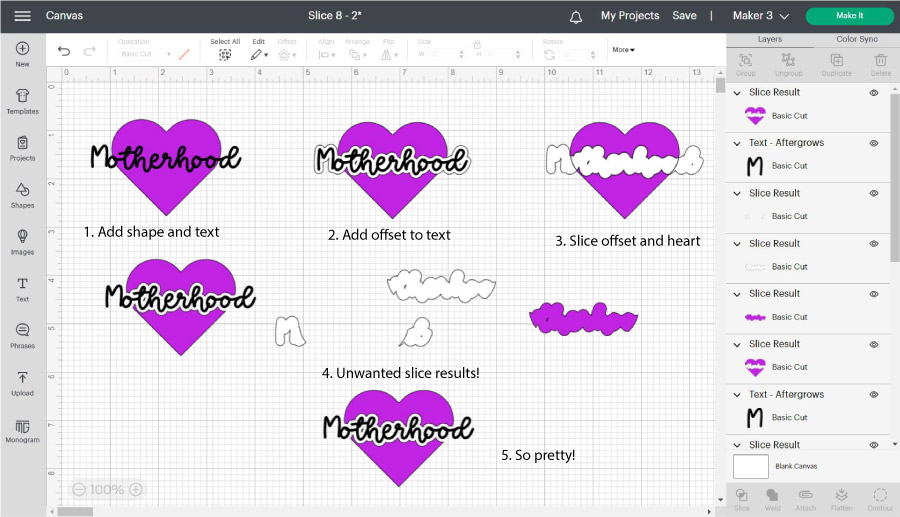Delete the selected layer

pyautogui.click(x=880, y=65)
